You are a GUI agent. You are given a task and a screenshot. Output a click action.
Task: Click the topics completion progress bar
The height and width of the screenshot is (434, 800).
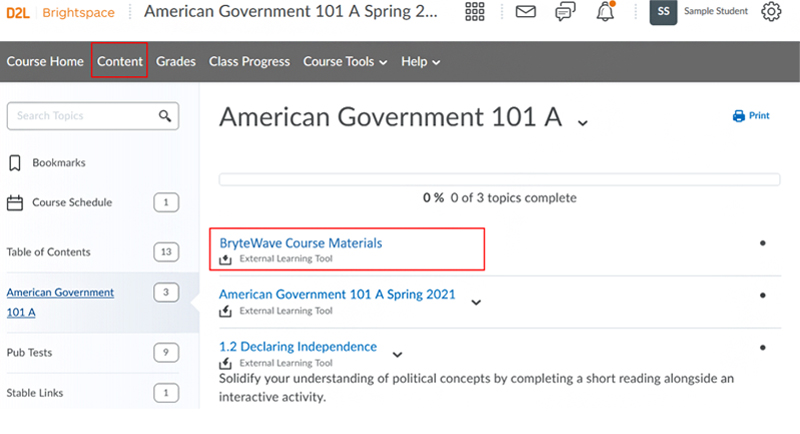click(x=499, y=180)
